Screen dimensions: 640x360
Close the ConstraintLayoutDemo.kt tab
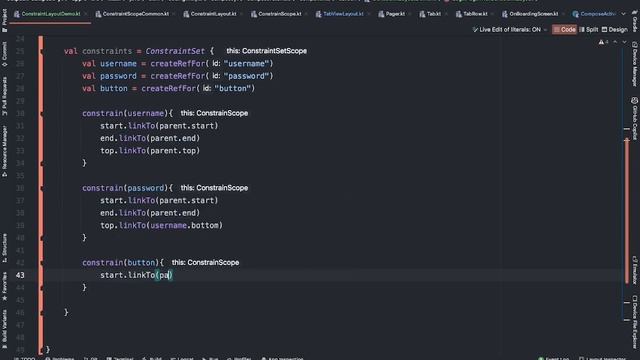(x=86, y=14)
